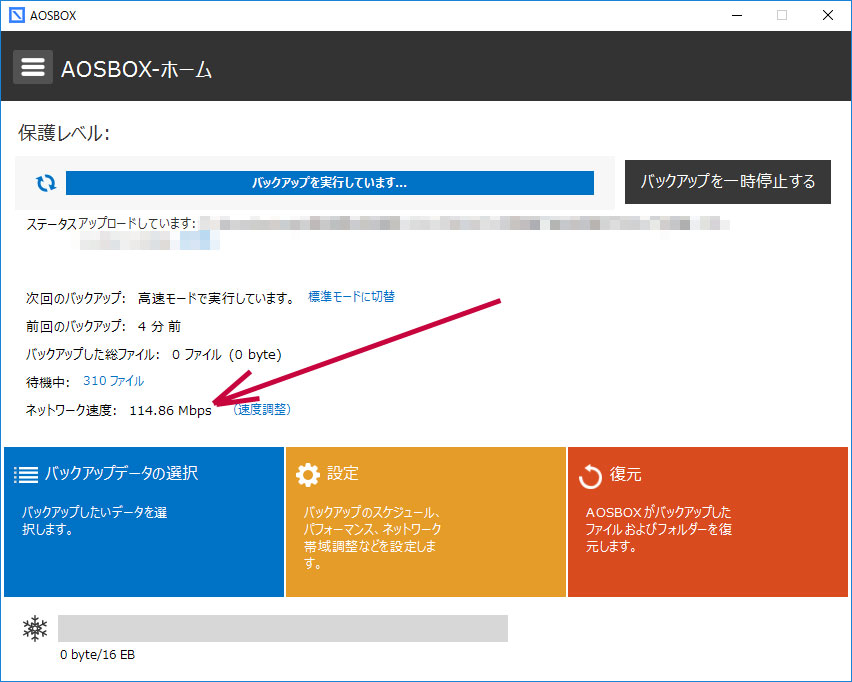Open the 復元 restore tile
This screenshot has width=852, height=682.
[707, 522]
